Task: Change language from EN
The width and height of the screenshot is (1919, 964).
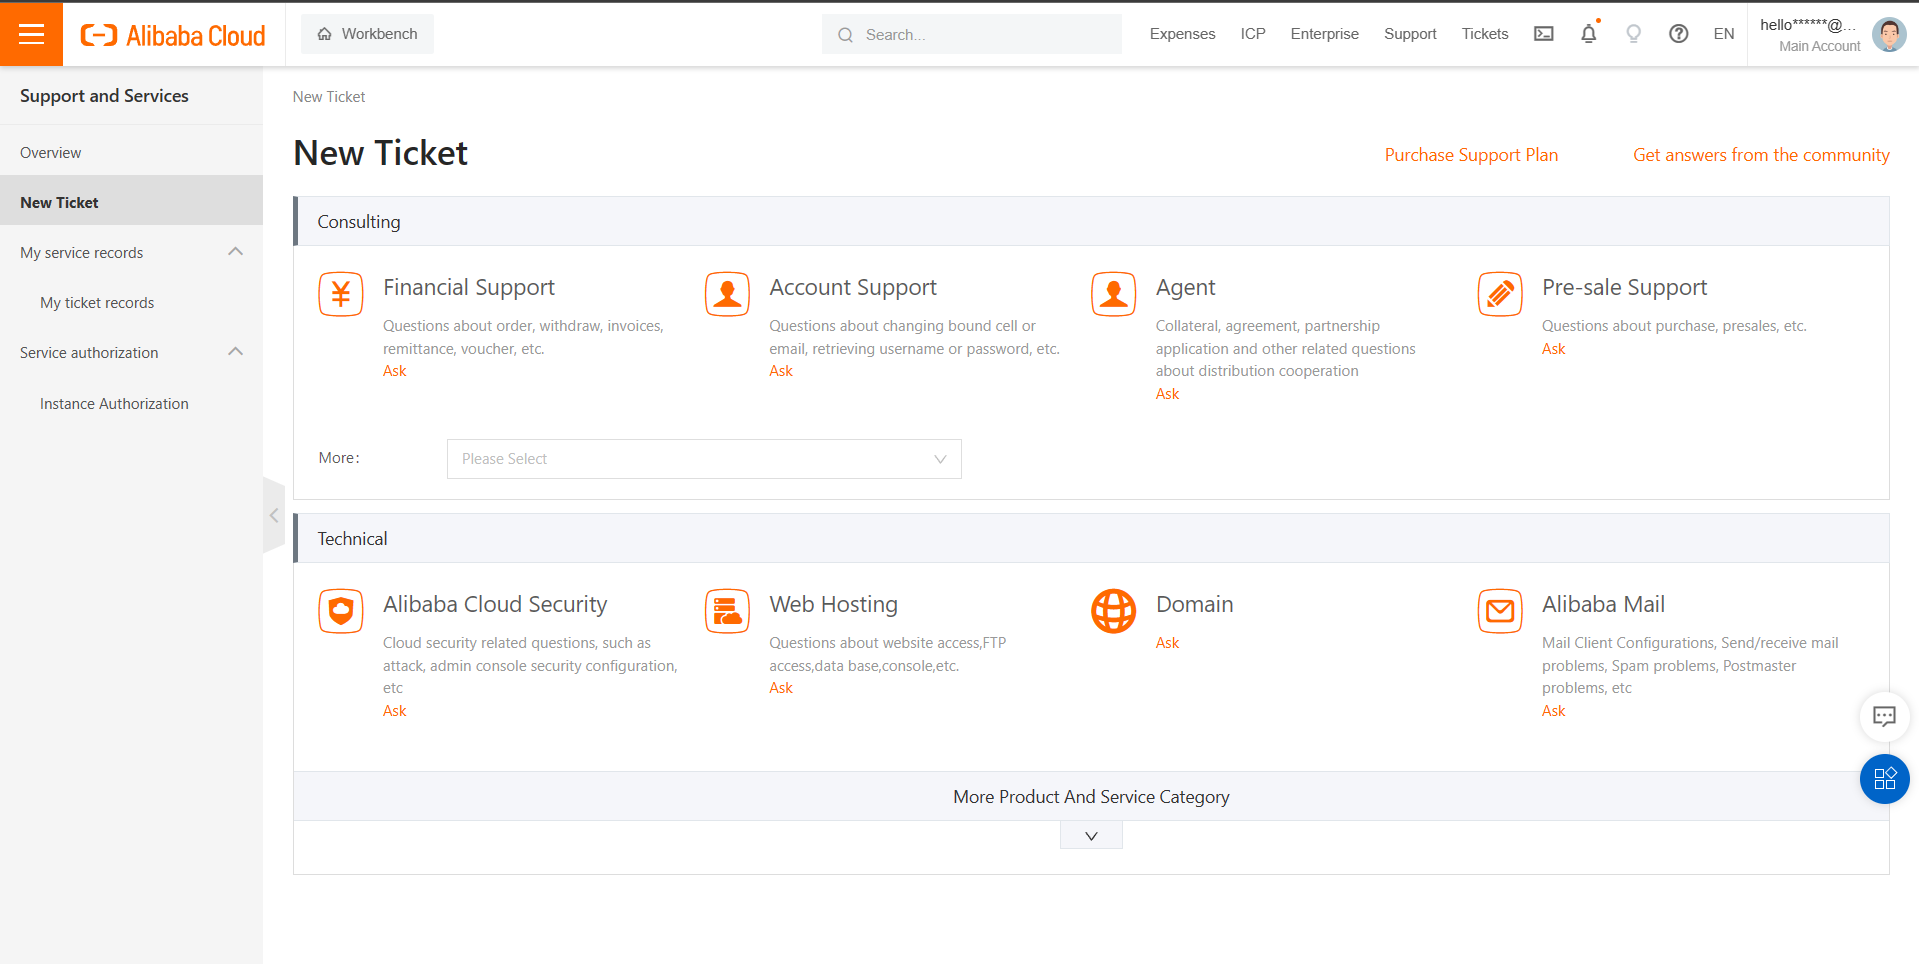Action: [x=1724, y=34]
